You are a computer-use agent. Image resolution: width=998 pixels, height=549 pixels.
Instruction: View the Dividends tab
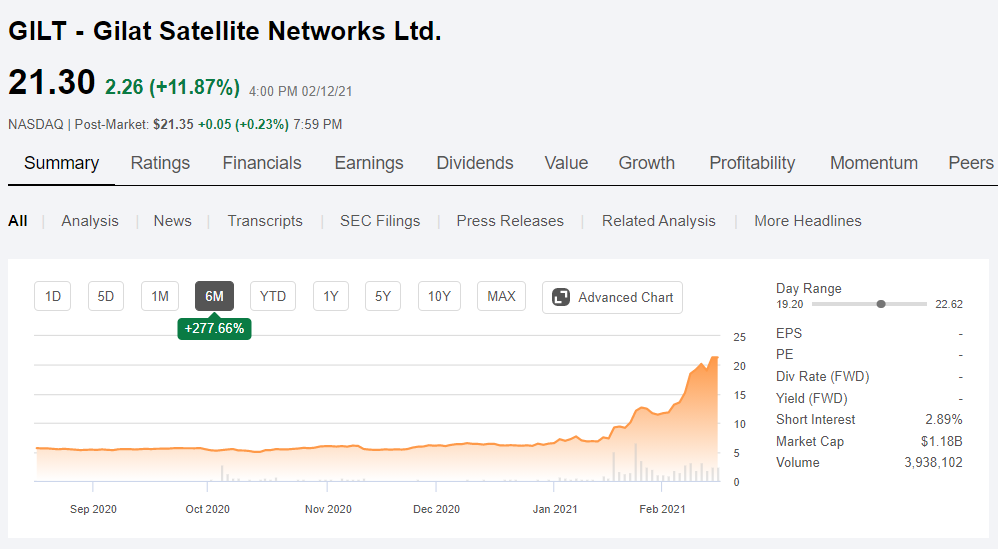475,163
